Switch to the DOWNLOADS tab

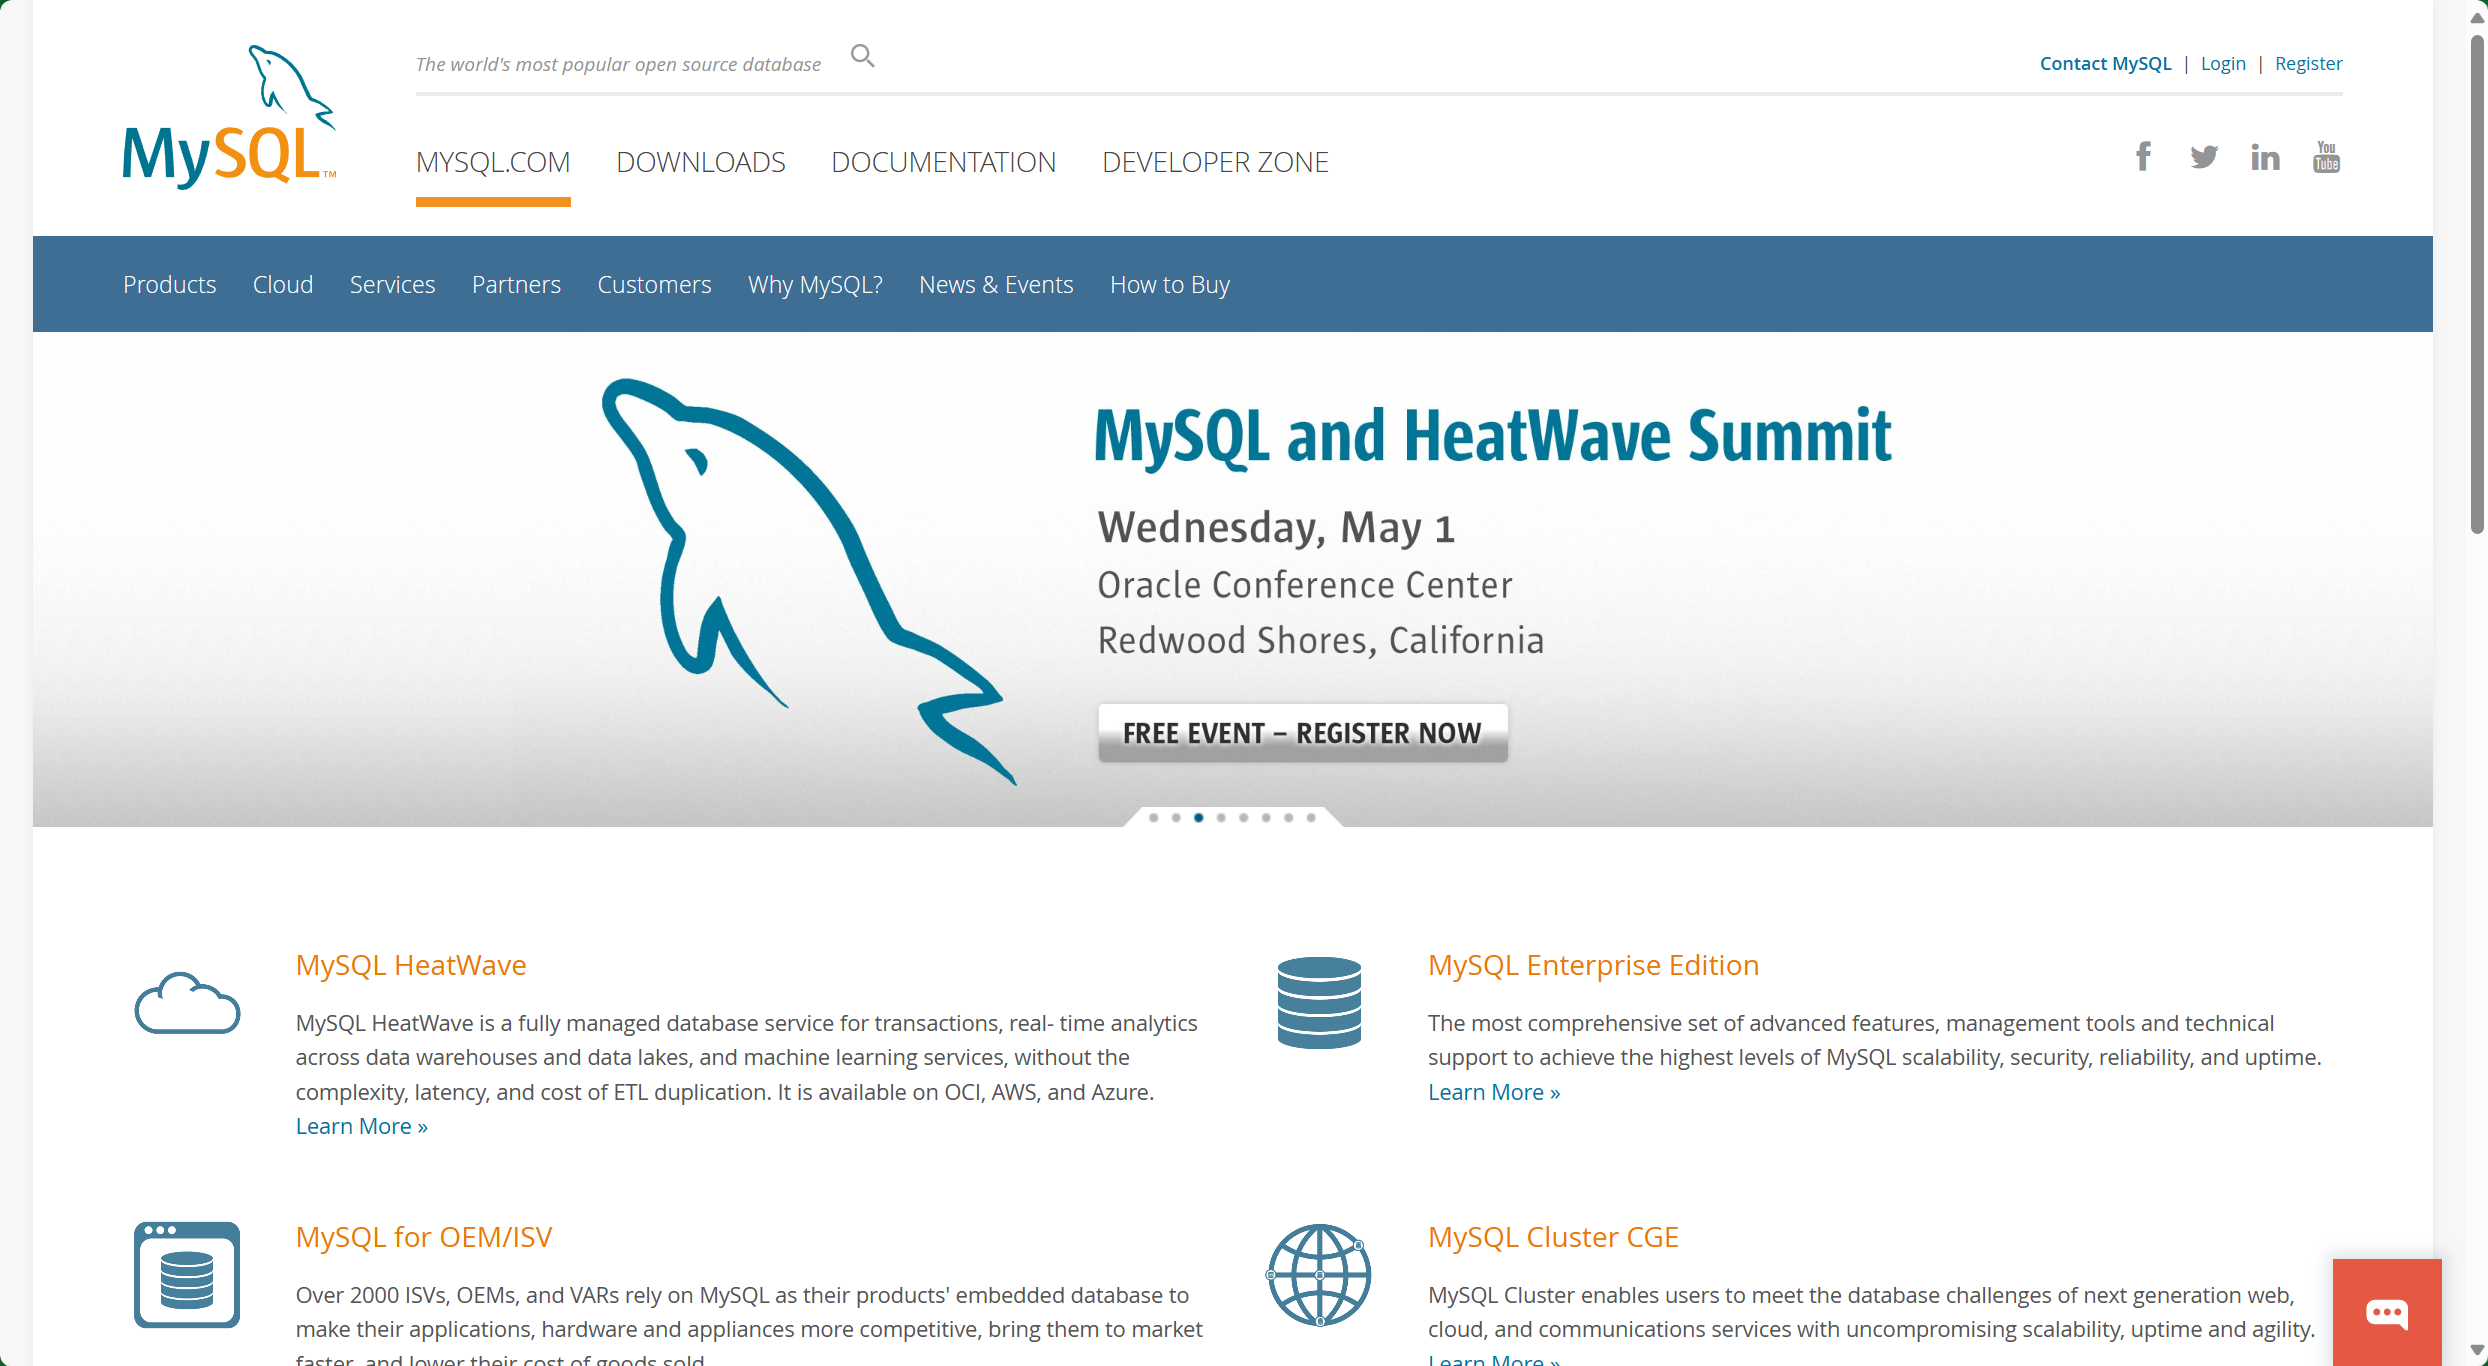pyautogui.click(x=700, y=162)
